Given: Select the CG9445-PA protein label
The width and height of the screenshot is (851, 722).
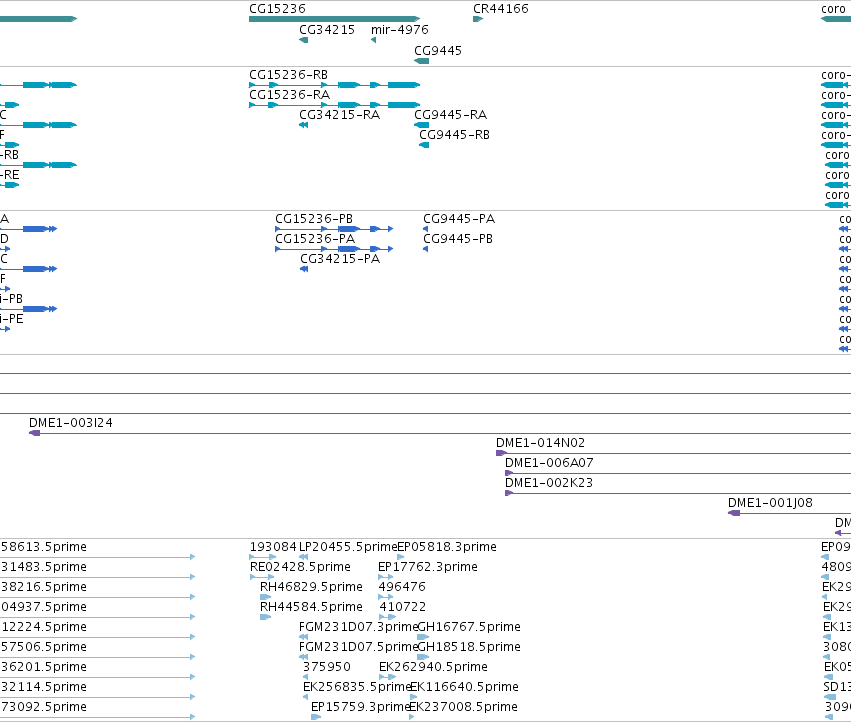Looking at the screenshot, I should click(x=459, y=219).
